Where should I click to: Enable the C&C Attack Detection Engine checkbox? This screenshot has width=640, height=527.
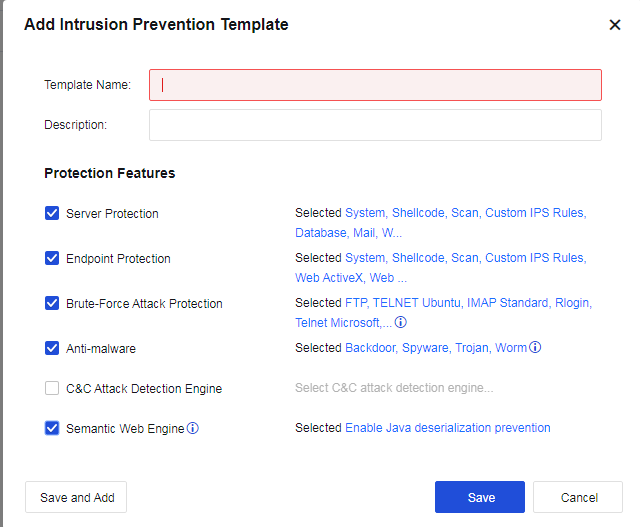[x=52, y=388]
